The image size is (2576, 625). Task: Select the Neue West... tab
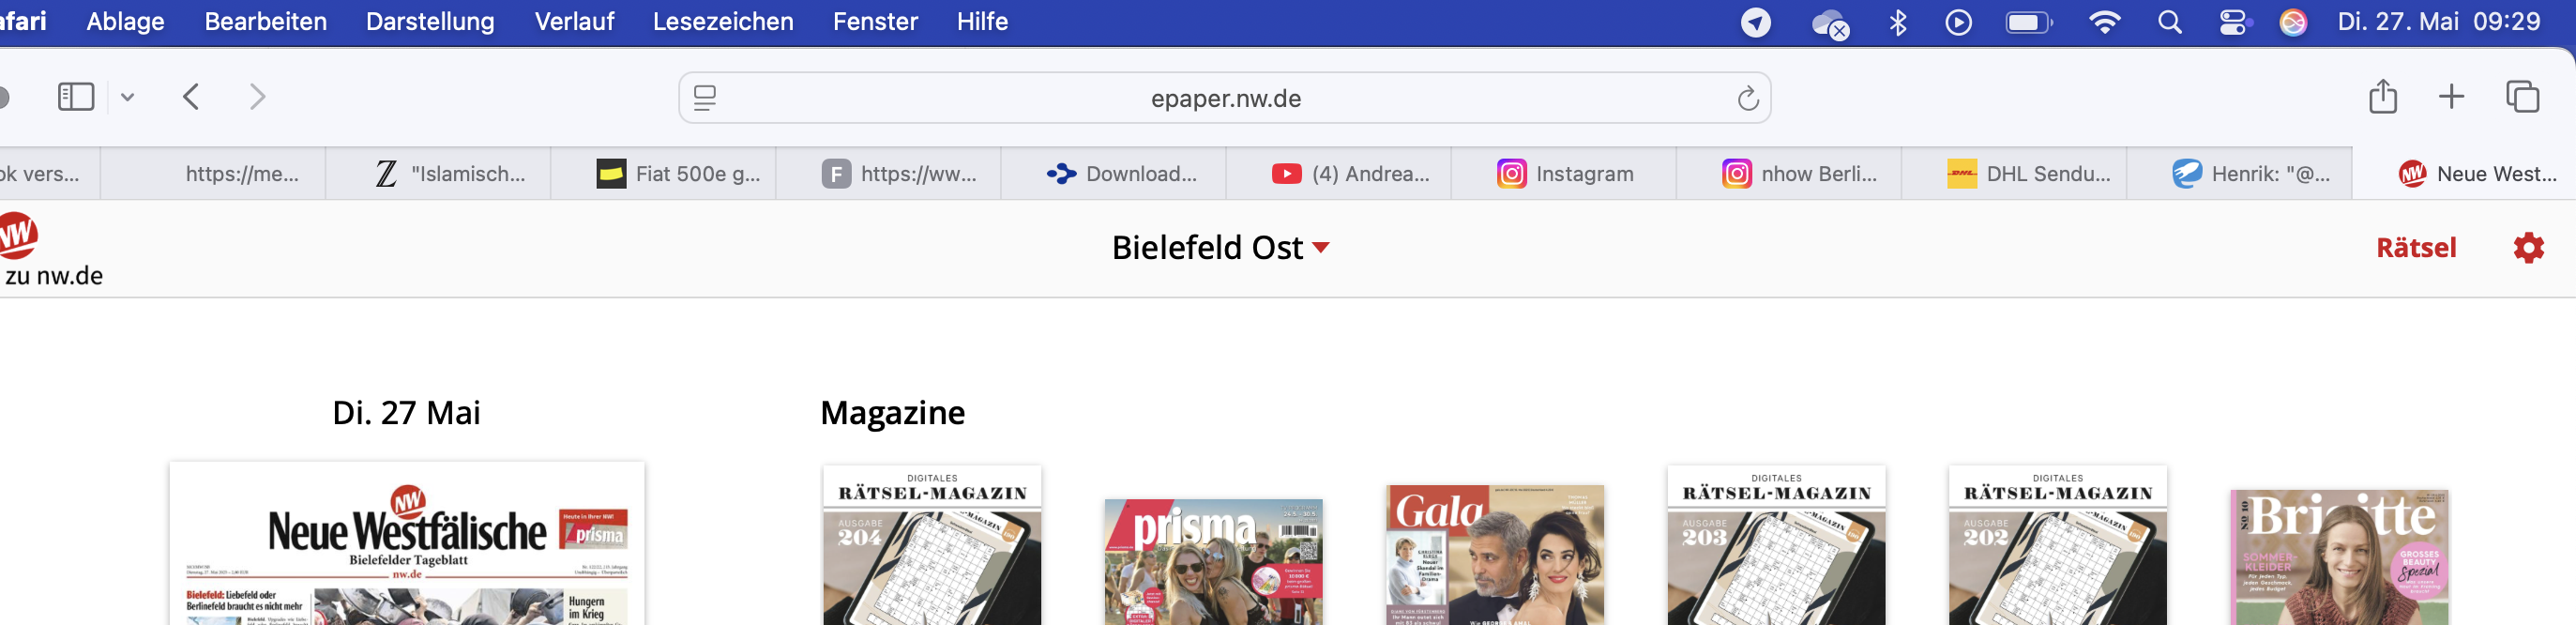(2464, 174)
